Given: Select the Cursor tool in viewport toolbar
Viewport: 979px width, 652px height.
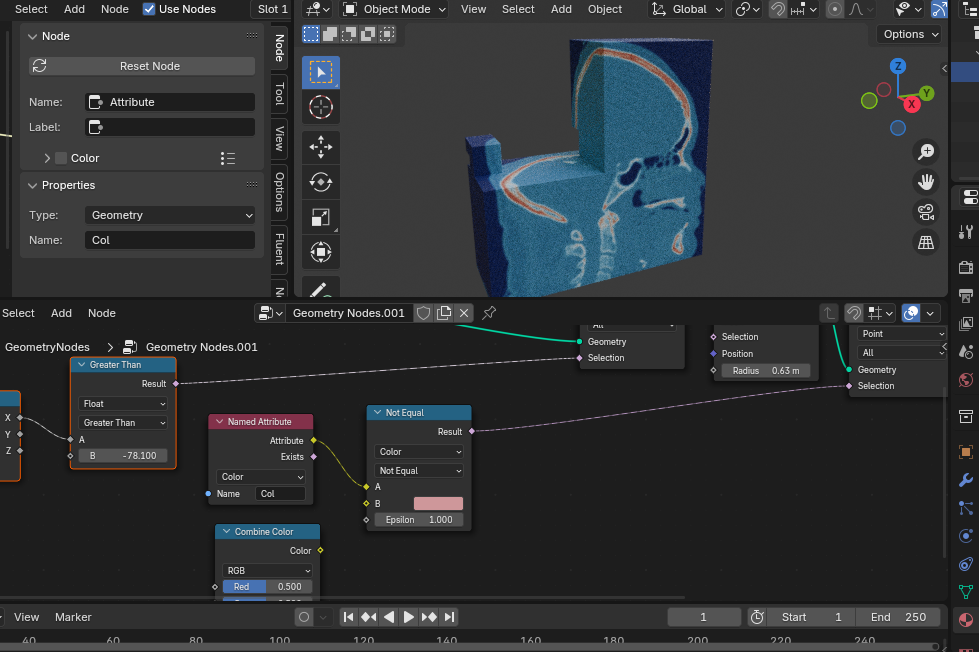Looking at the screenshot, I should point(320,108).
